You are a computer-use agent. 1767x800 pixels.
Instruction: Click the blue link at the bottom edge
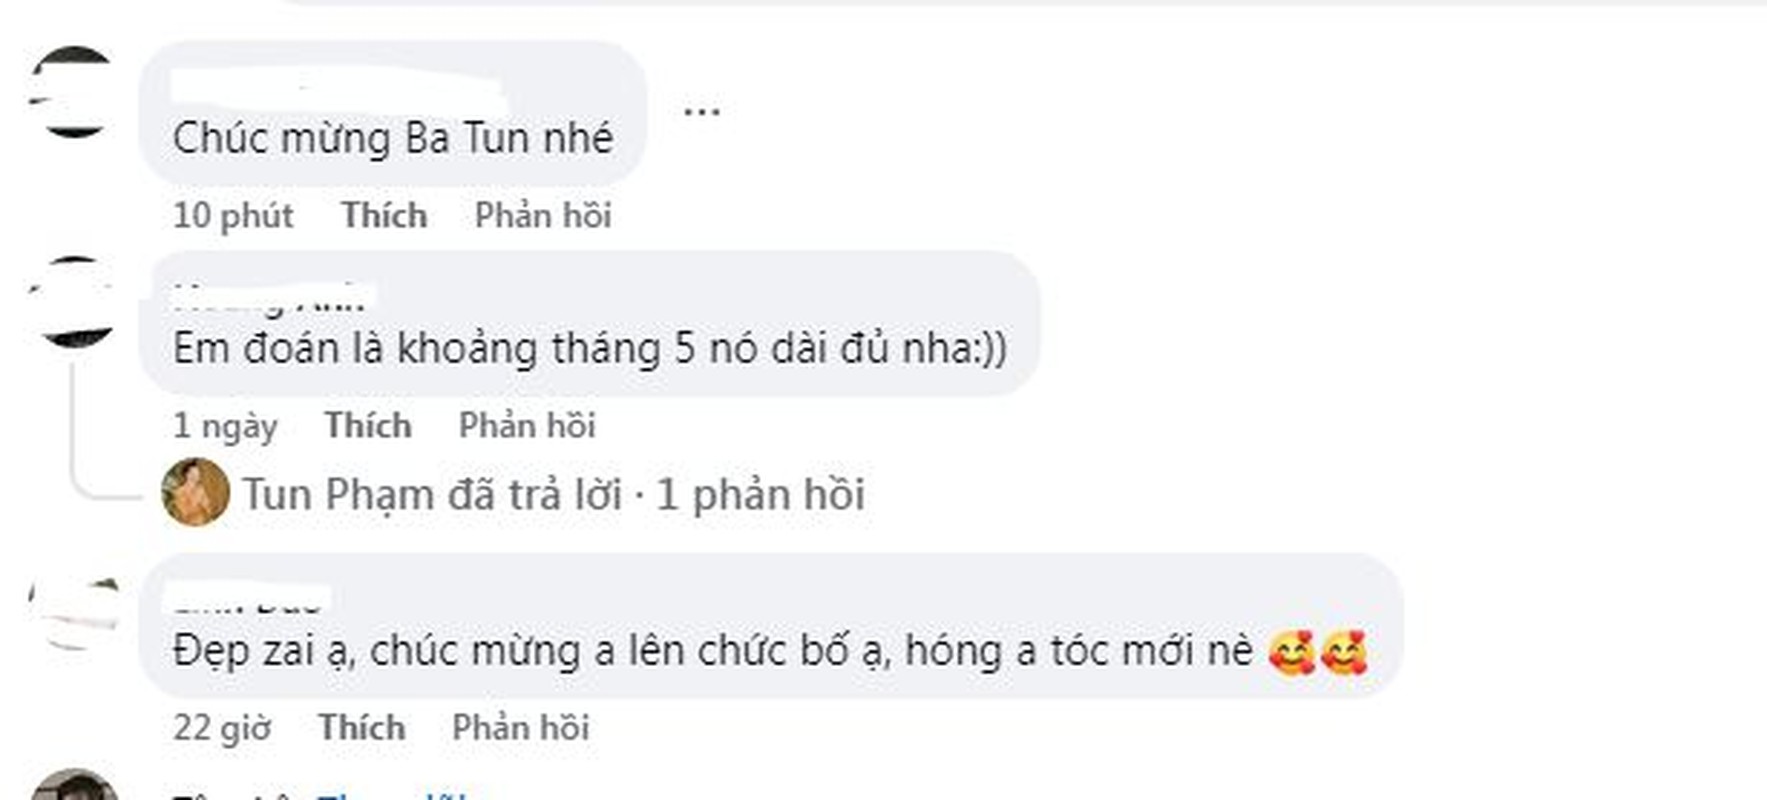pos(398,793)
